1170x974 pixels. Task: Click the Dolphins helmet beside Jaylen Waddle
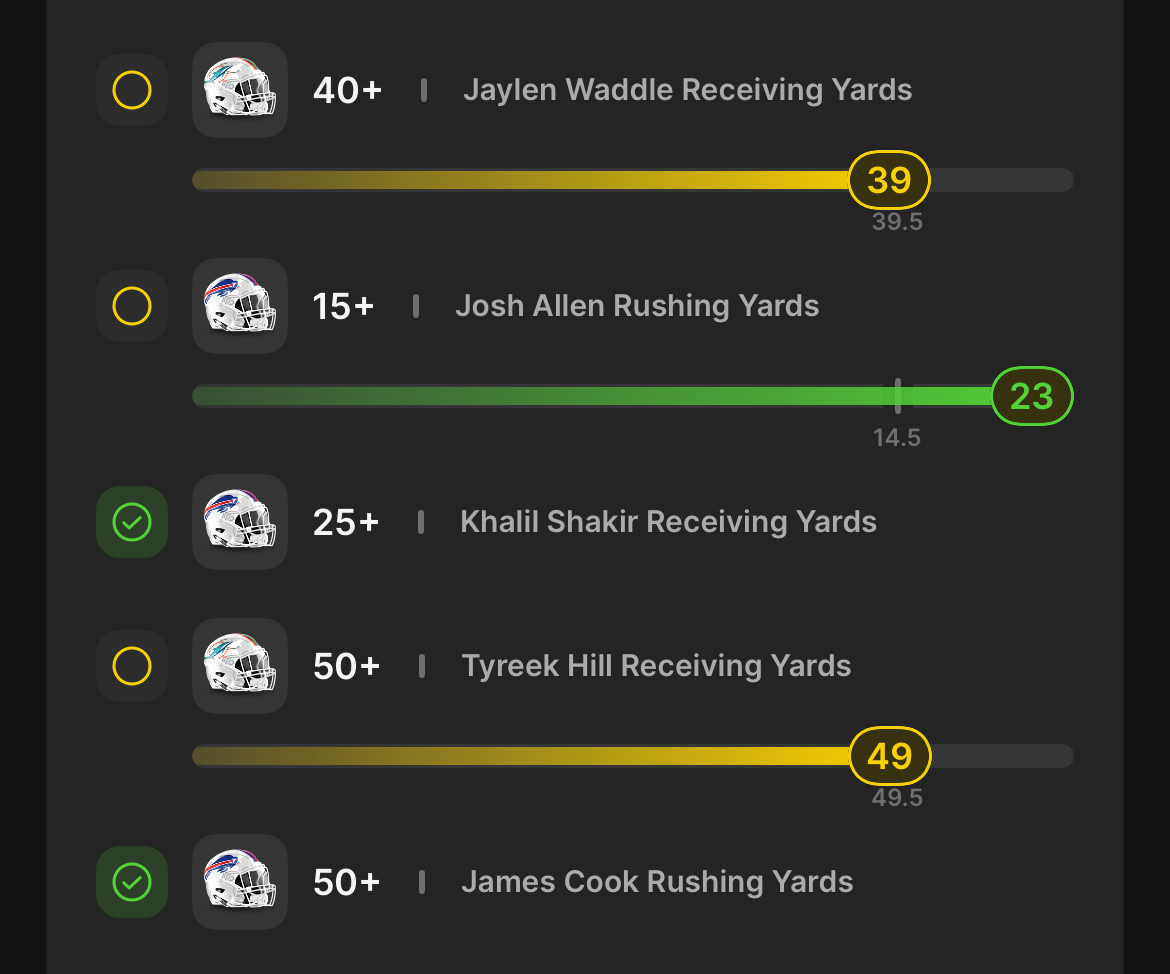pos(240,90)
